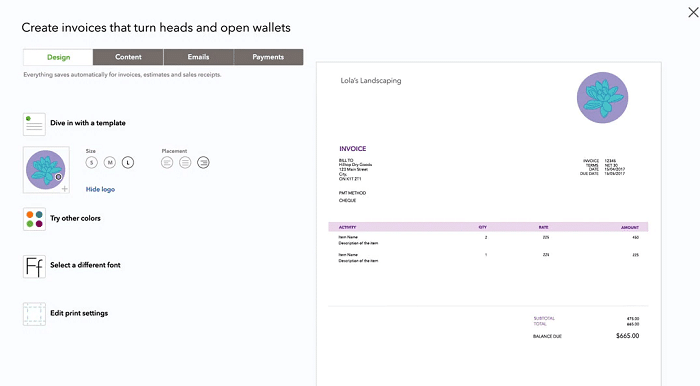
Task: Click the Hide logo link
Action: pyautogui.click(x=100, y=189)
